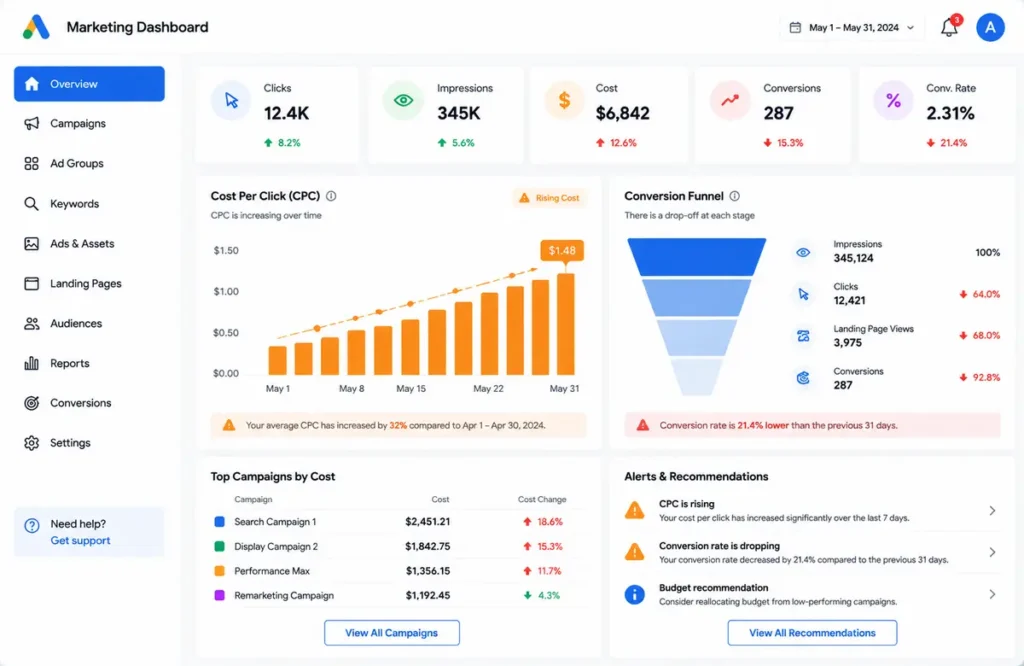The height and width of the screenshot is (666, 1024).
Task: Click Conversion rate is 21.4% lower banner
Action: 812,426
